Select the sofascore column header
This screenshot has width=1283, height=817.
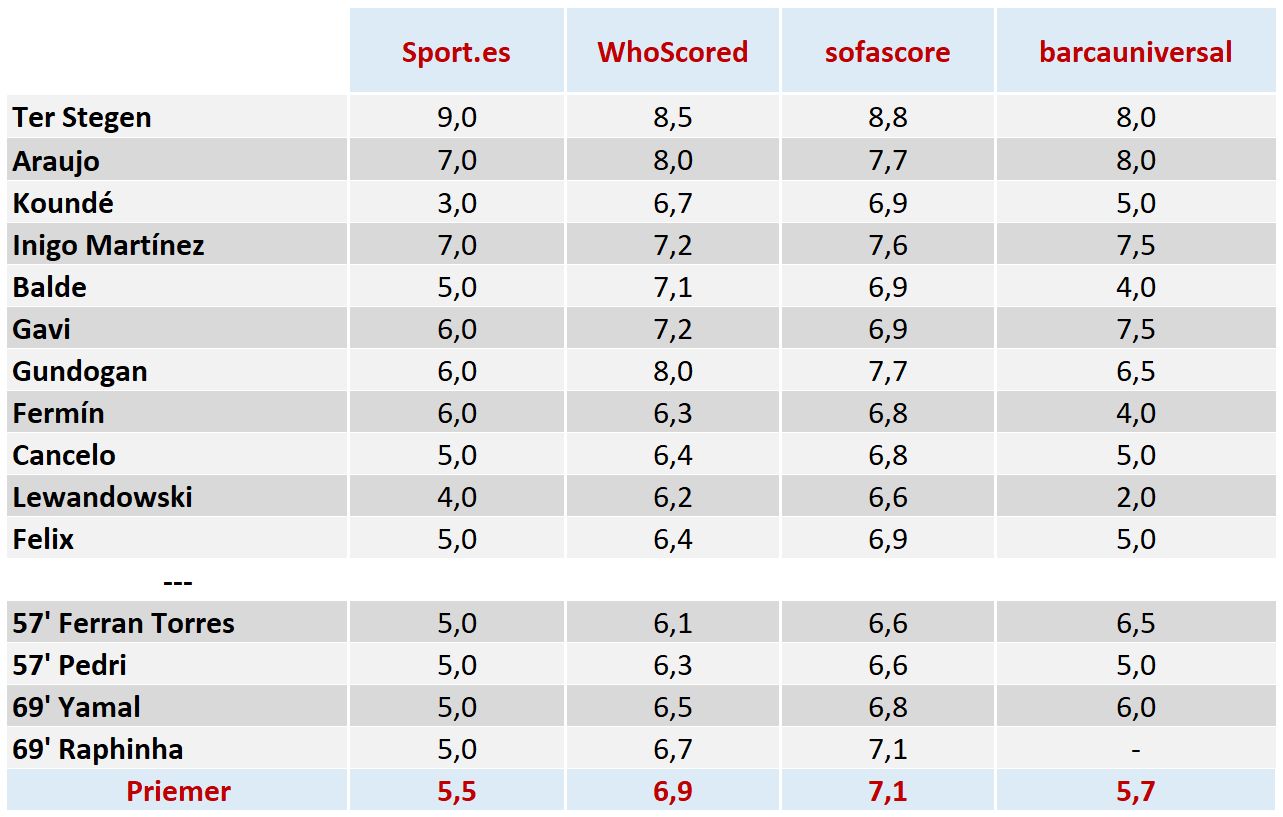(x=887, y=52)
